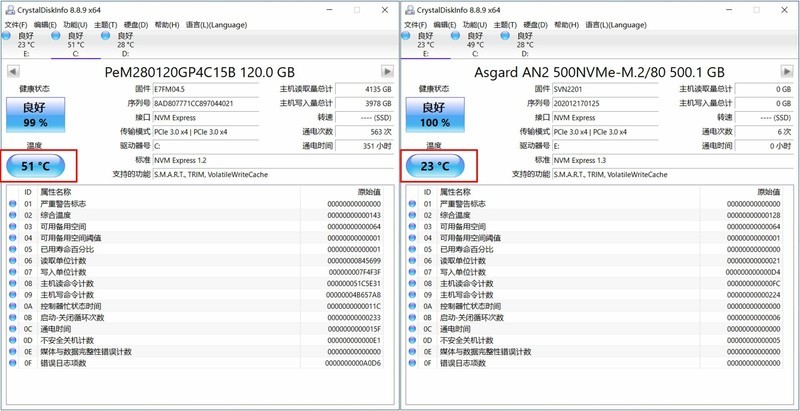
Task: Click status dot for 02 综合温度 in left window
Action: tap(12, 215)
